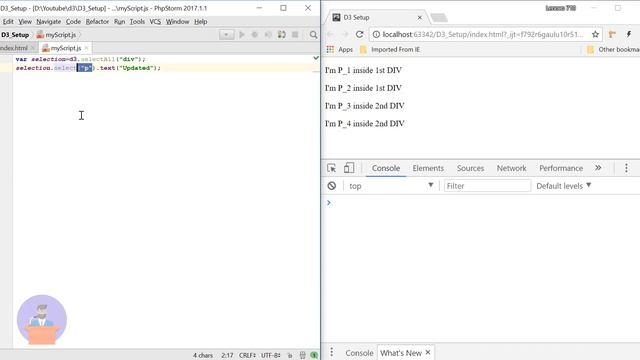Open the View menu

pos(25,22)
